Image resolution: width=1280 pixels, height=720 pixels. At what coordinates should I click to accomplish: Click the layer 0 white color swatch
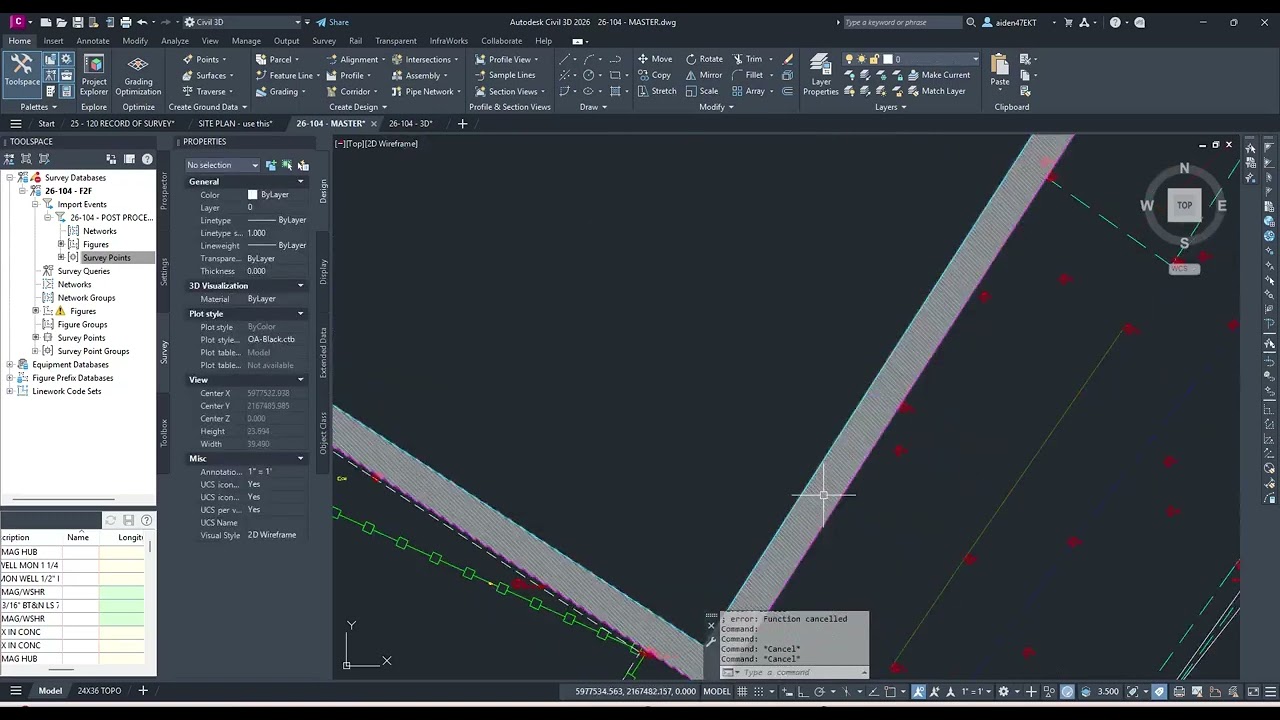887,59
